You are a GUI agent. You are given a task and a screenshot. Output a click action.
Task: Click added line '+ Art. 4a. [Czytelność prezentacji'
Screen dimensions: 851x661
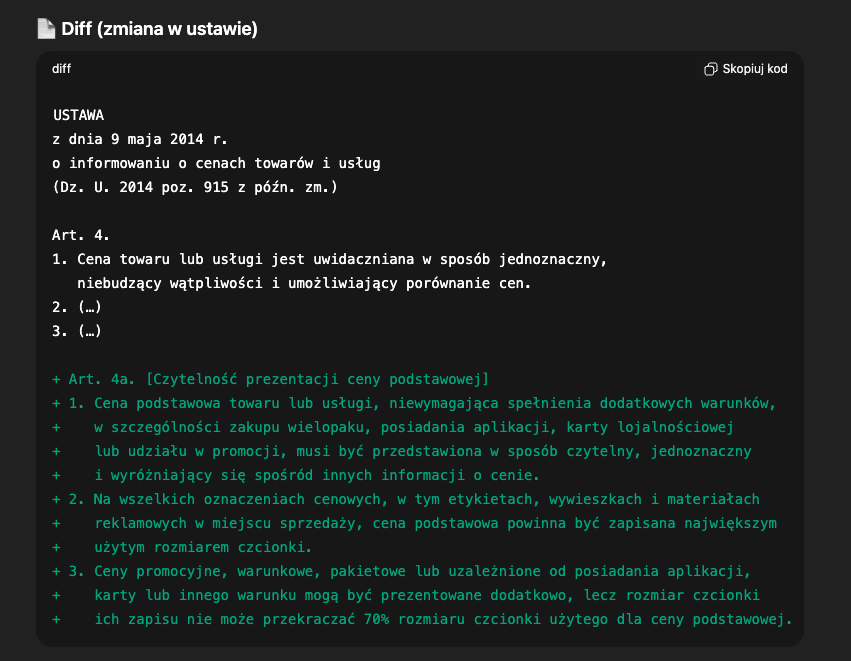[x=270, y=379]
